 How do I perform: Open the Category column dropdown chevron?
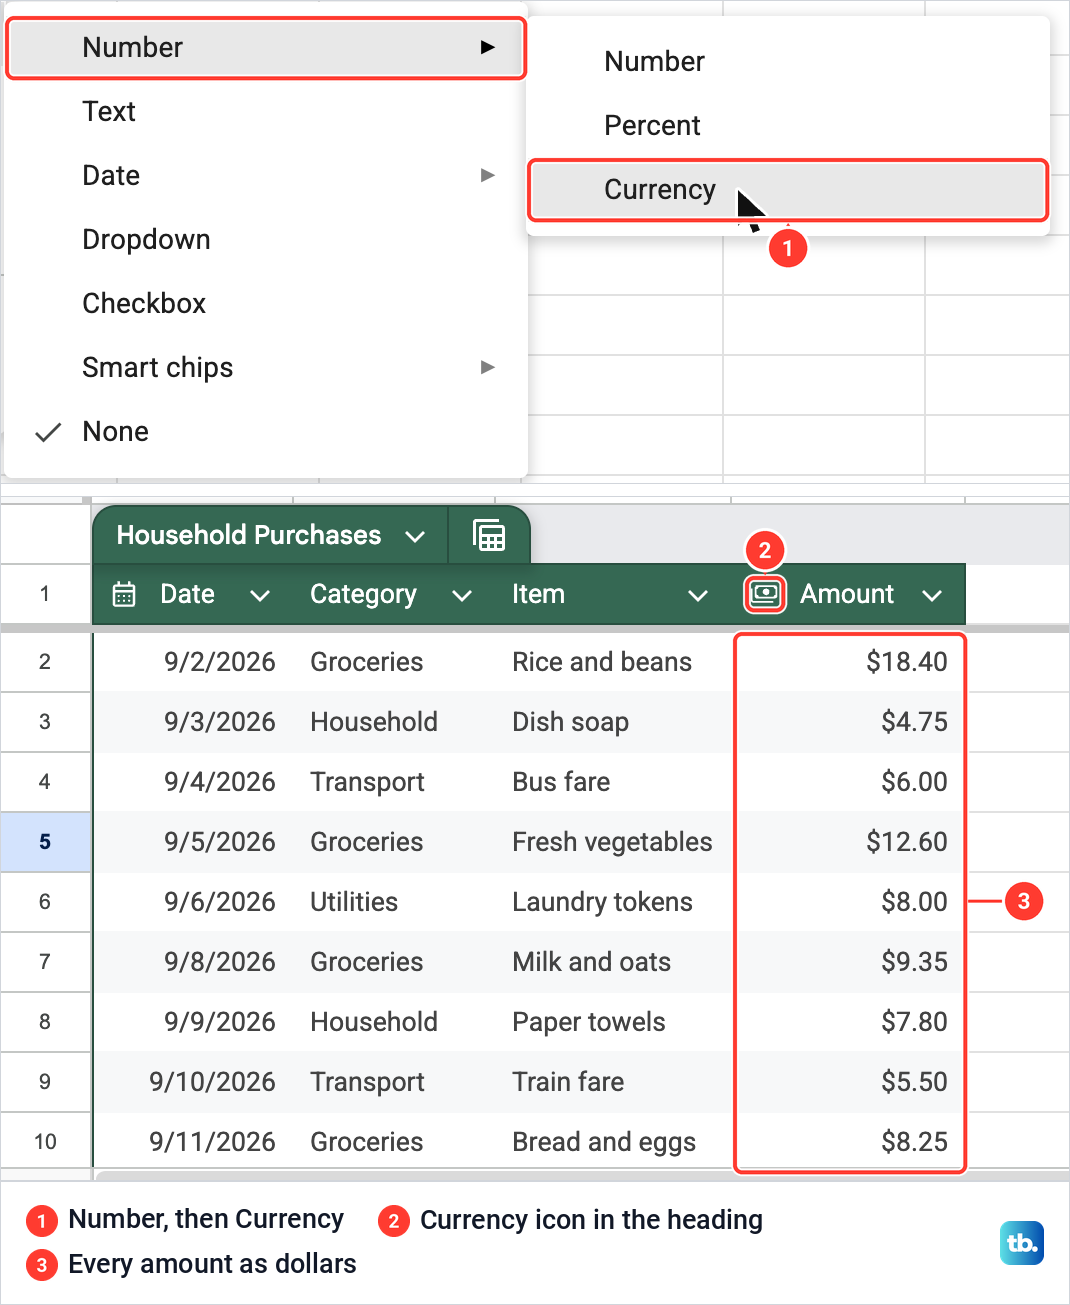point(462,596)
